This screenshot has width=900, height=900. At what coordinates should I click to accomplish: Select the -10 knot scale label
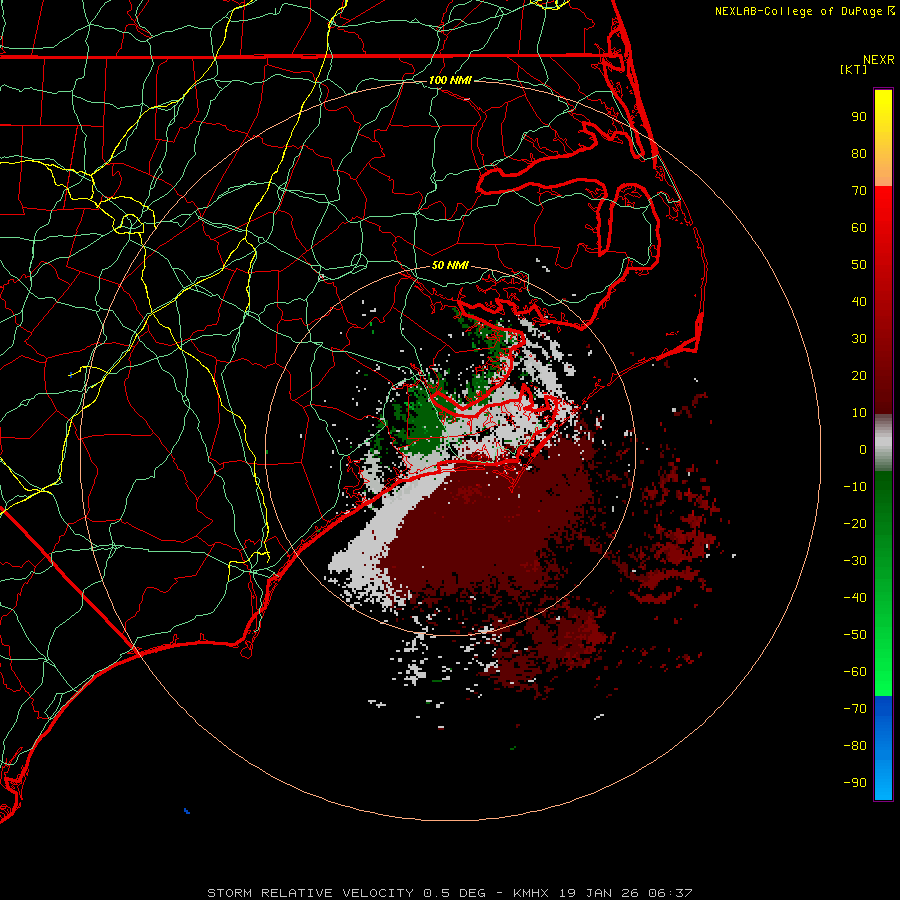(x=855, y=487)
